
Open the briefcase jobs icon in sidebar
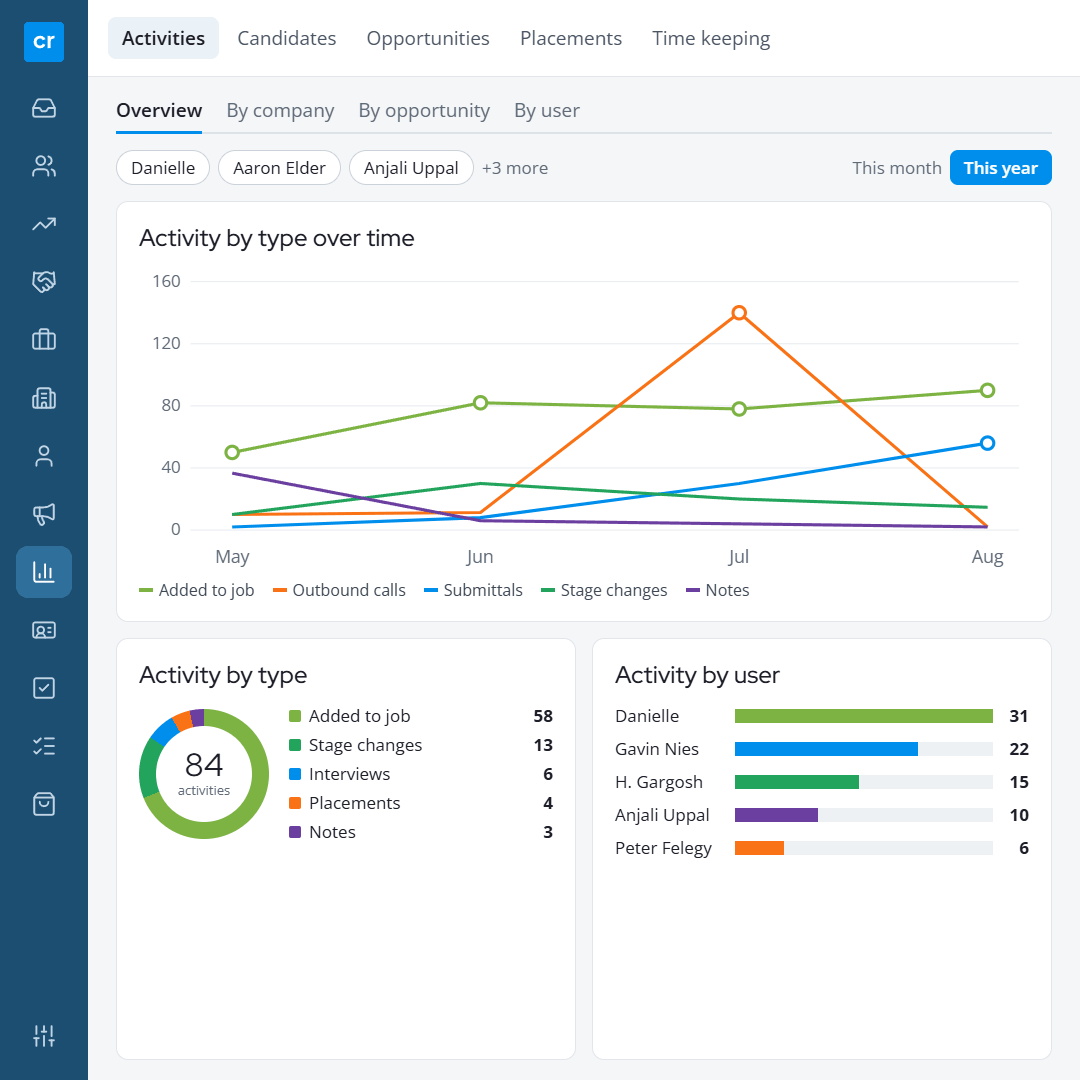click(43, 340)
